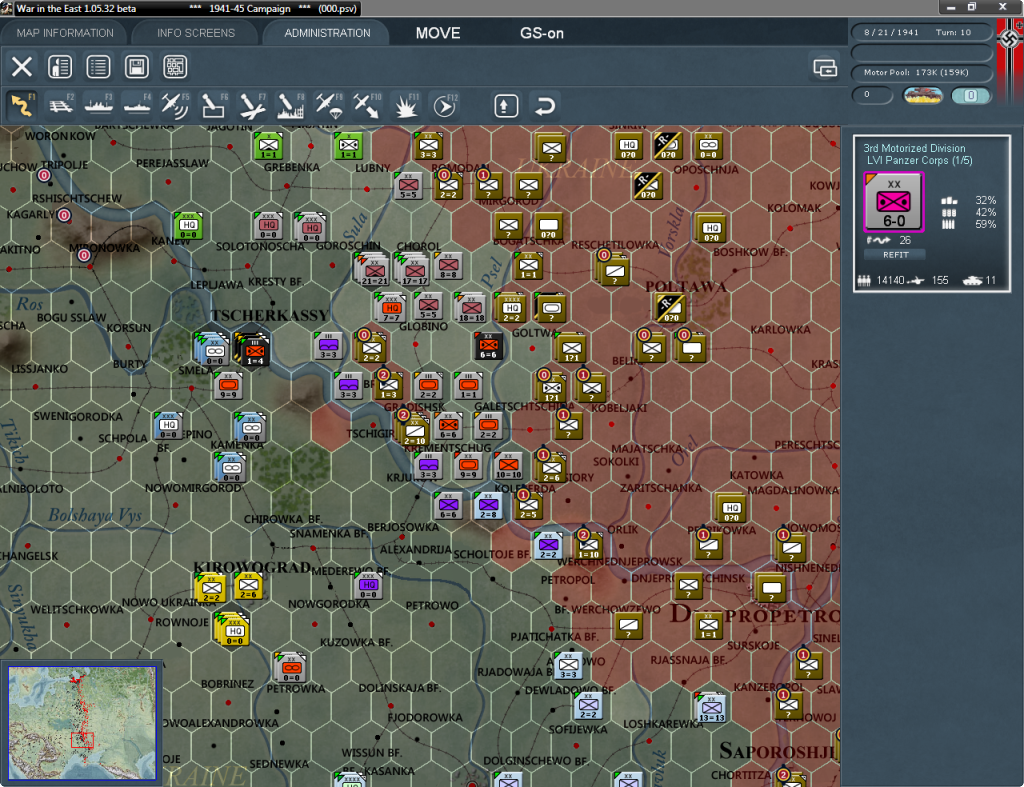The image size is (1024, 787).
Task: Select the black 6=6 unit near Goltwa
Action: coord(488,346)
